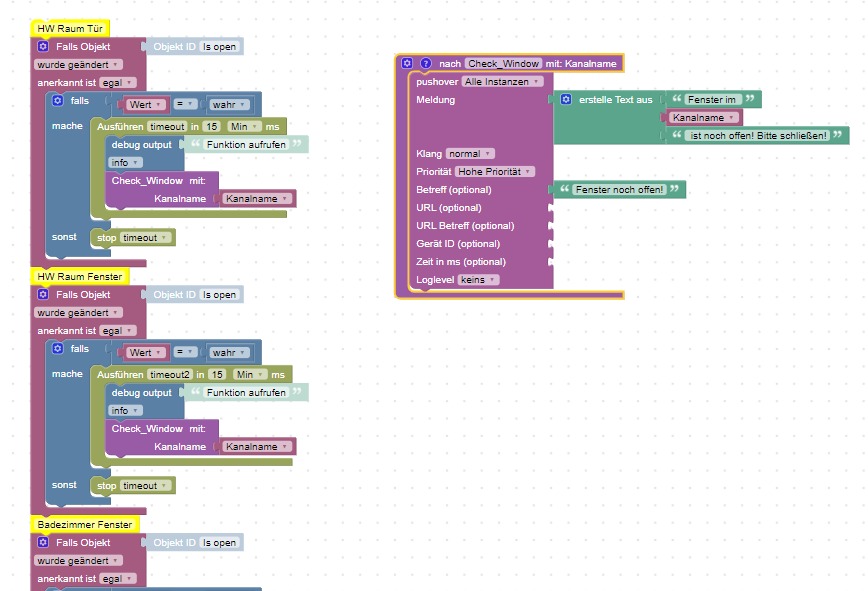Click gear icon of Falls Objekt under HW Raum Tür
868x591 pixels.
pos(43,46)
